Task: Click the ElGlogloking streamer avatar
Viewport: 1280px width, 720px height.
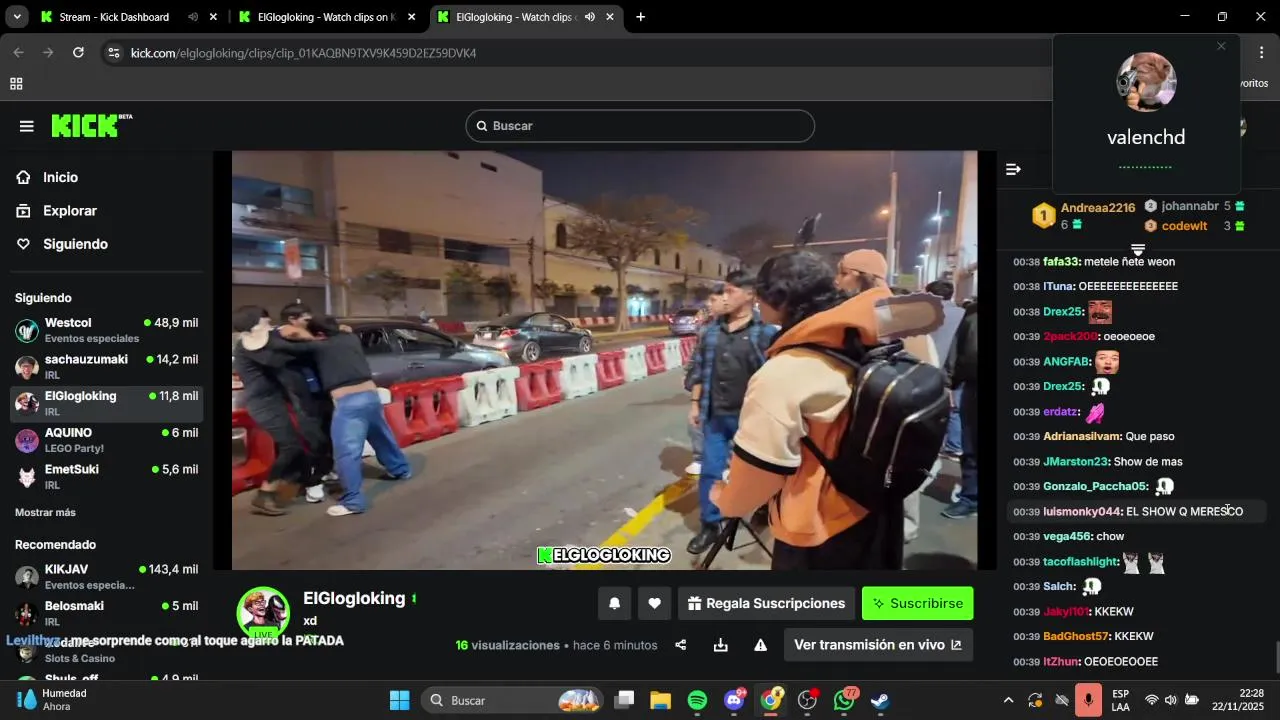Action: click(x=263, y=612)
